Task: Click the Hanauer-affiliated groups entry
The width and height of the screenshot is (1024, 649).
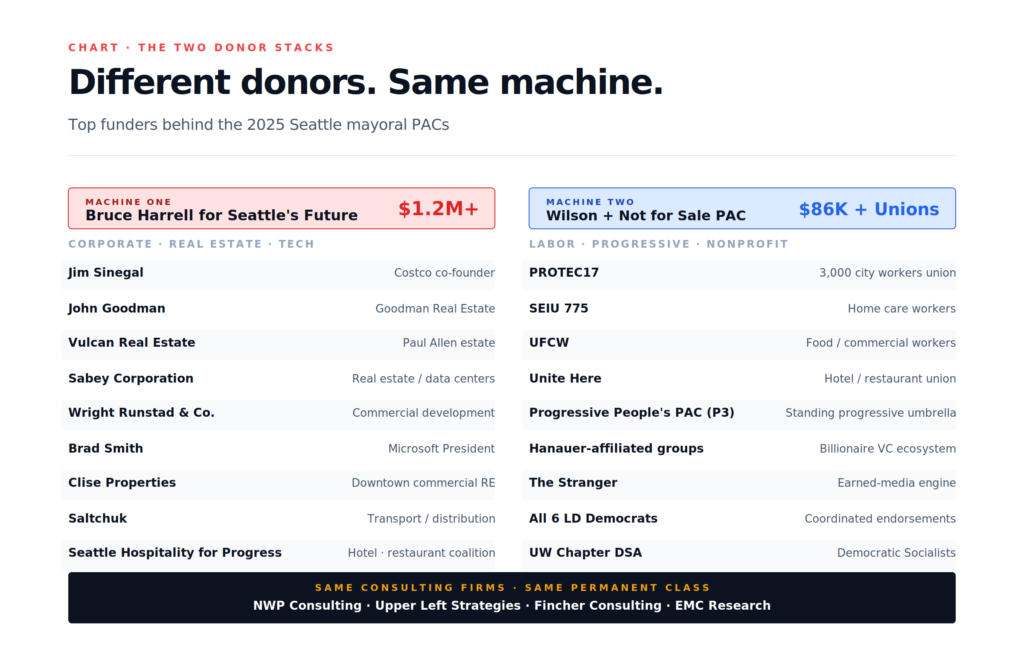Action: click(739, 449)
